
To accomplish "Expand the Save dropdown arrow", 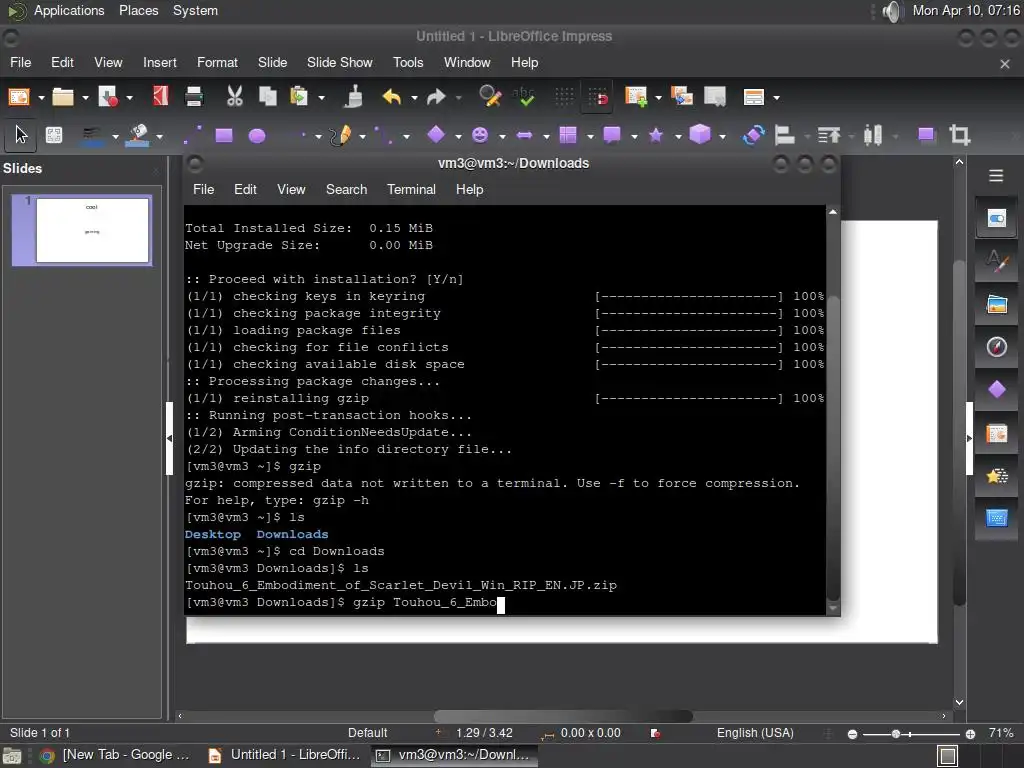I will pyautogui.click(x=129, y=98).
